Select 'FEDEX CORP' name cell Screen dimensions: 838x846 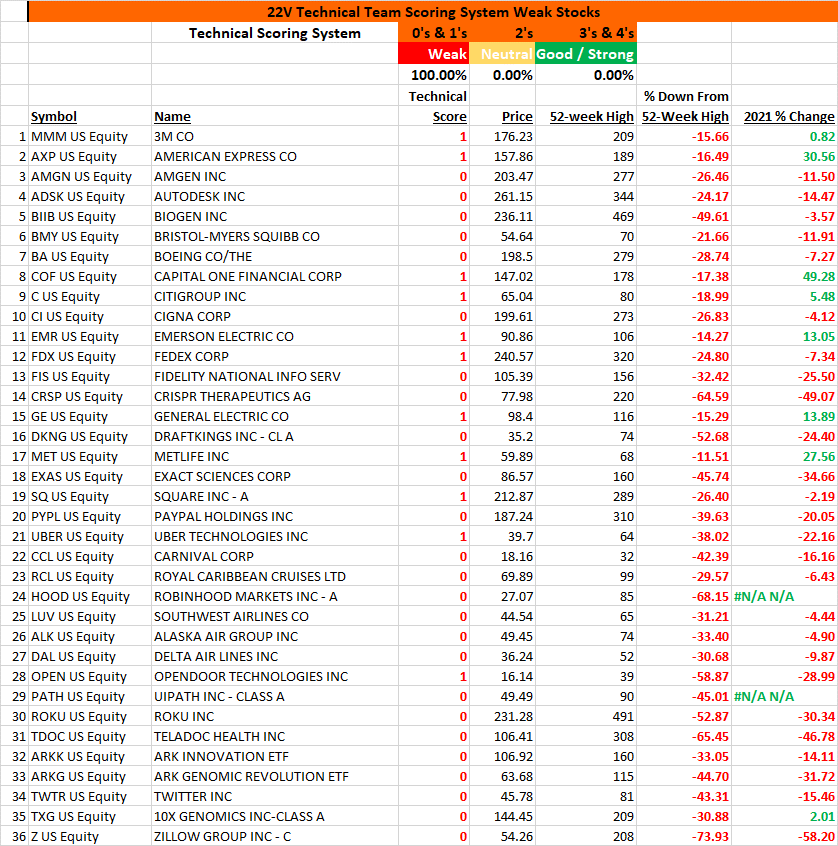point(275,356)
